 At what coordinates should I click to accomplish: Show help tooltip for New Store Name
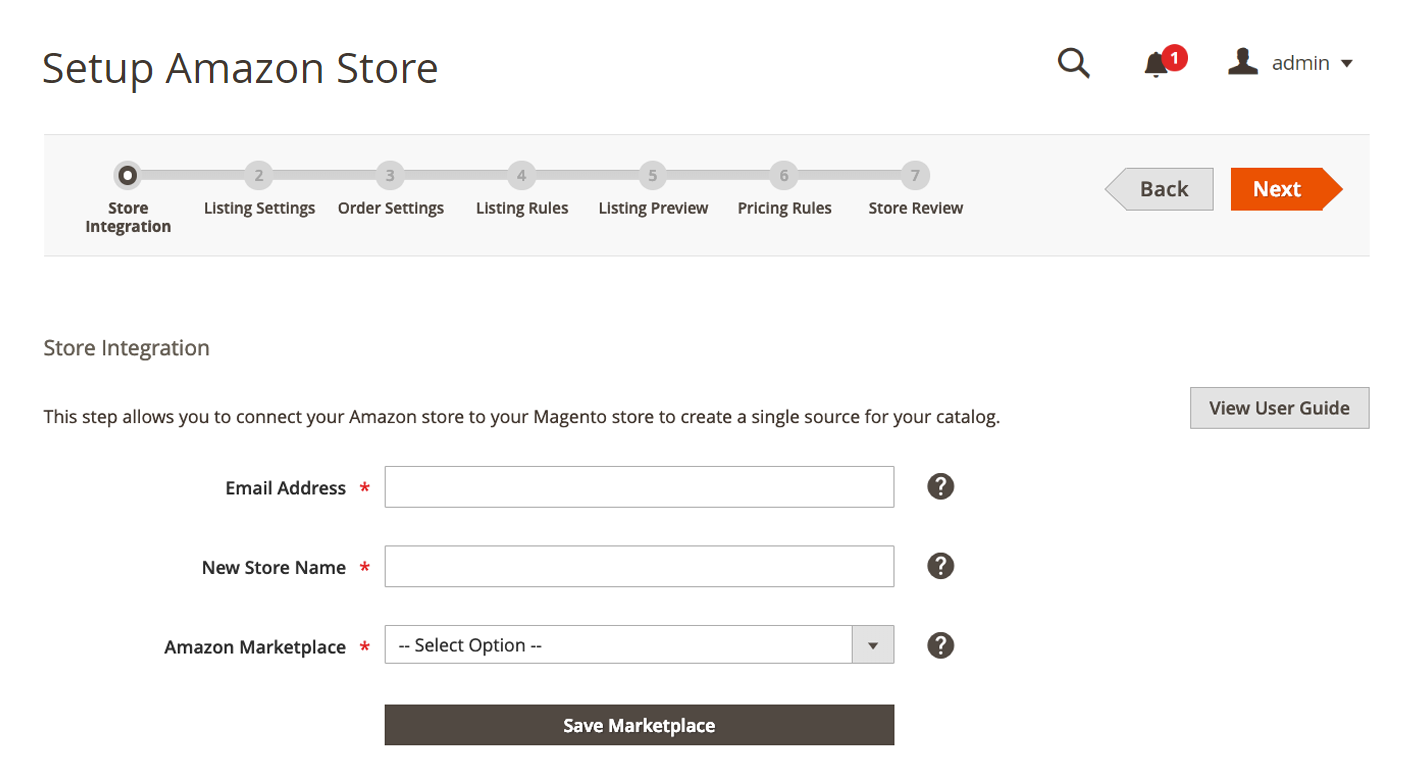point(940,566)
